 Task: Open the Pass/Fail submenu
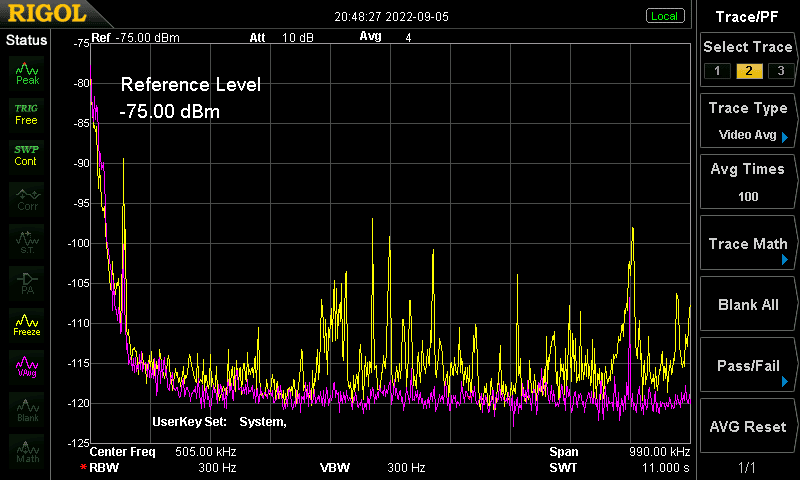pyautogui.click(x=747, y=365)
